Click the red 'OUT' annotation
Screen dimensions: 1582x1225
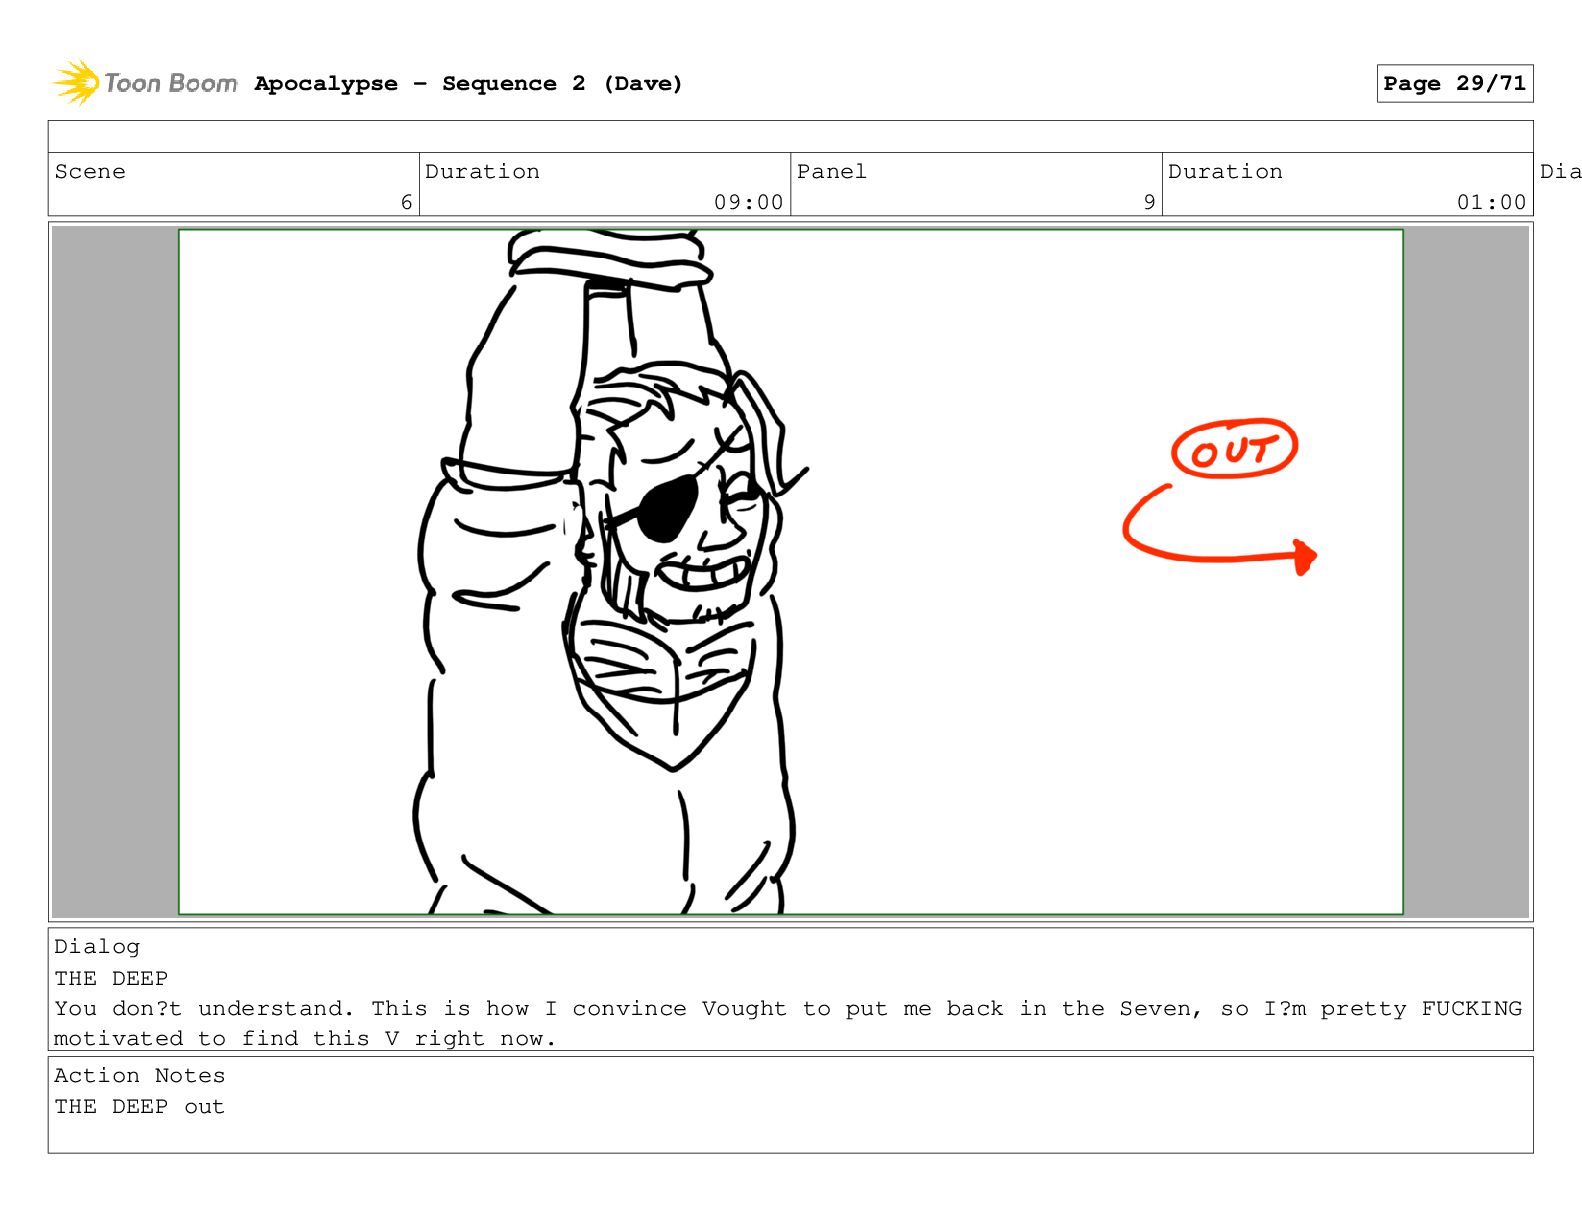[1234, 449]
